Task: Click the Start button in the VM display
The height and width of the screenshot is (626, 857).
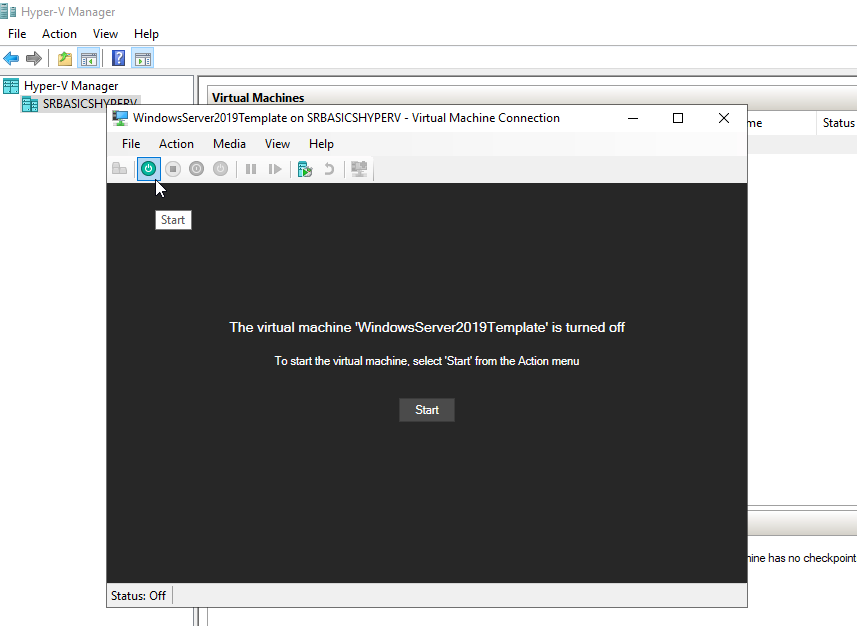Action: pyautogui.click(x=427, y=410)
